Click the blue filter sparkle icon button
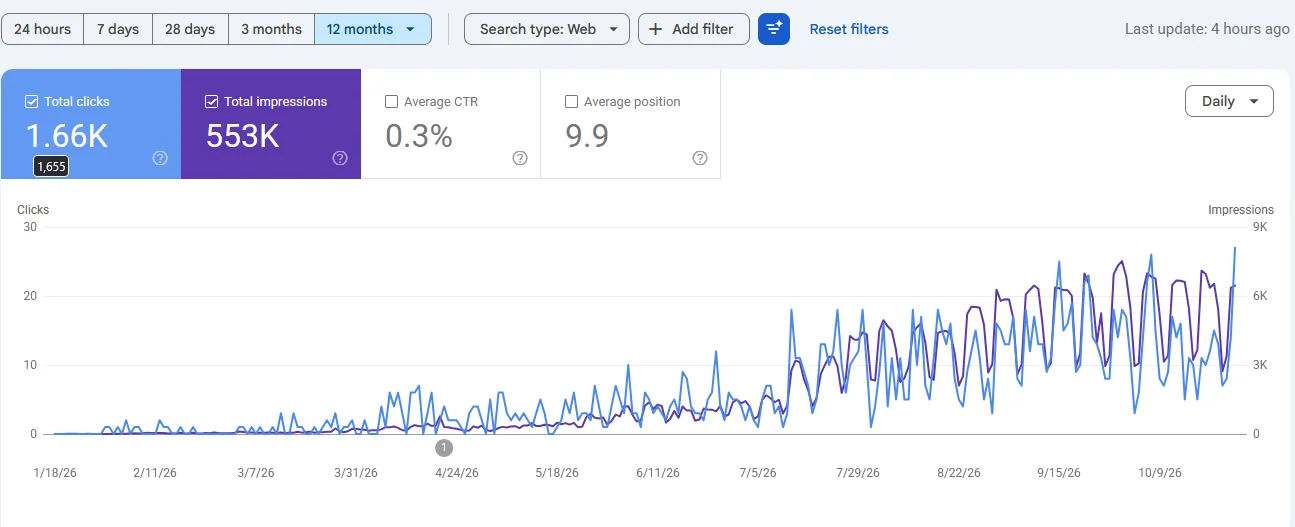The image size is (1295, 527). pyautogui.click(x=774, y=29)
